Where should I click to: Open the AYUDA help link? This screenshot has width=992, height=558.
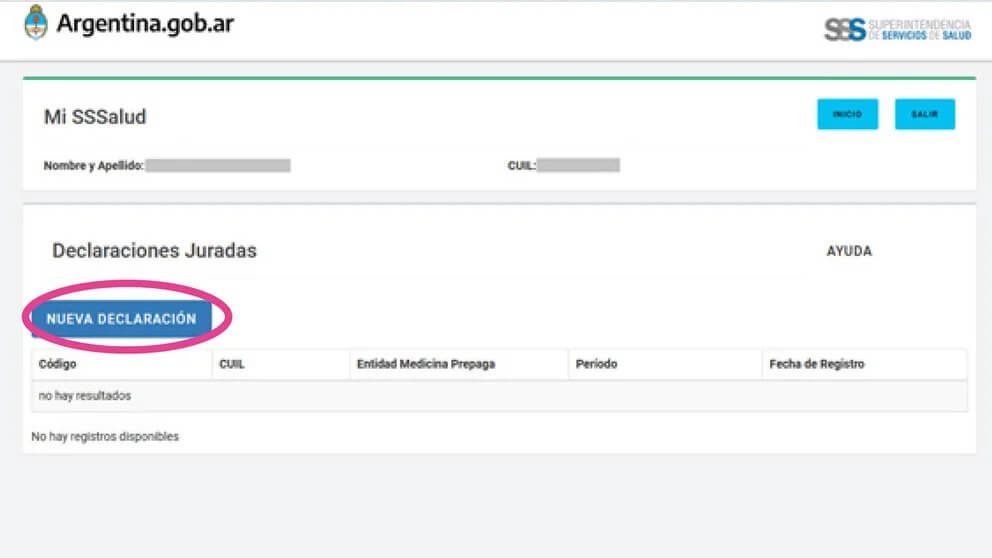click(x=849, y=251)
